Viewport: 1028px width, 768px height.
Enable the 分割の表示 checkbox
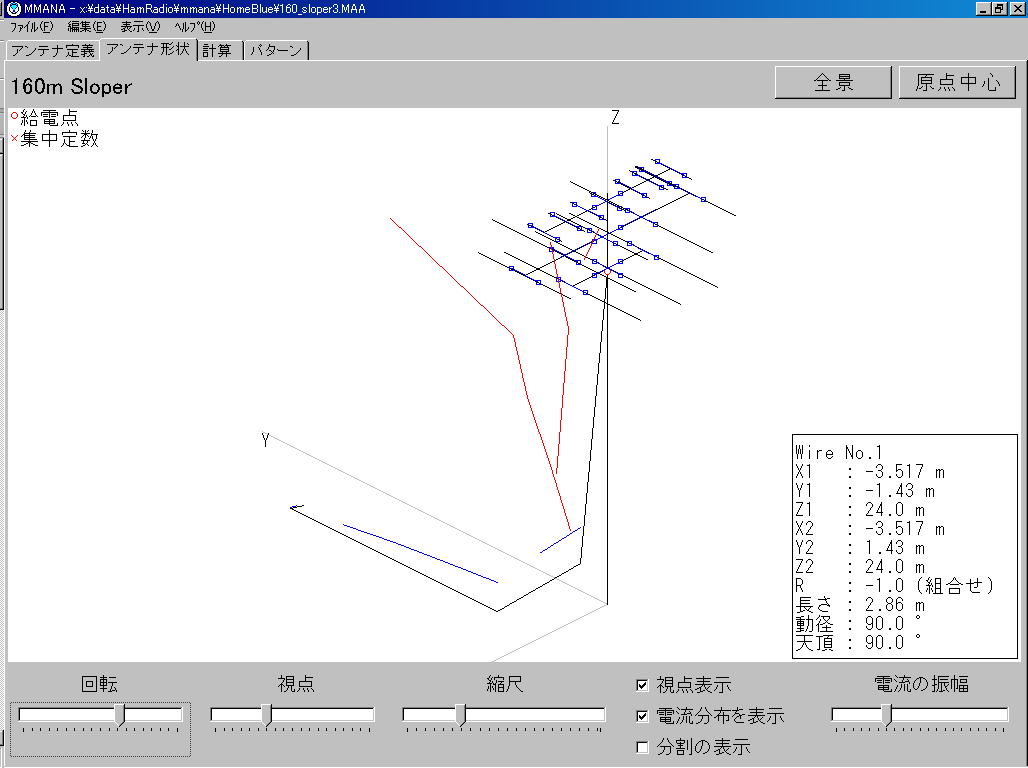pos(642,747)
